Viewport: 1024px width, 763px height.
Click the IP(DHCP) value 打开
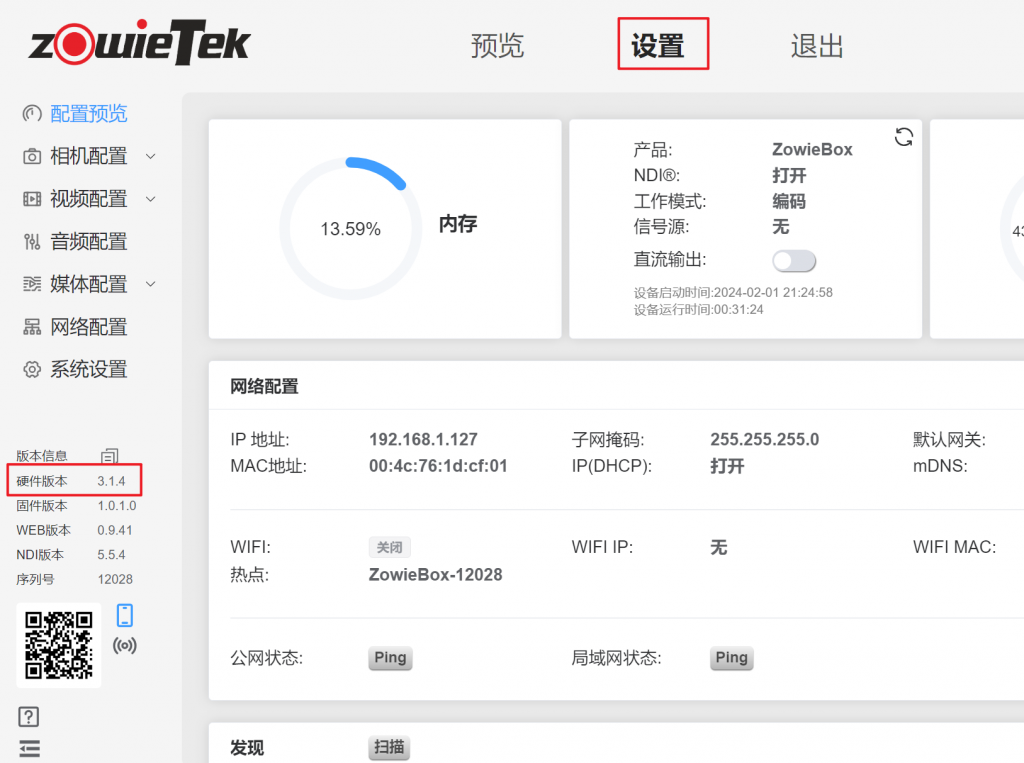728,466
